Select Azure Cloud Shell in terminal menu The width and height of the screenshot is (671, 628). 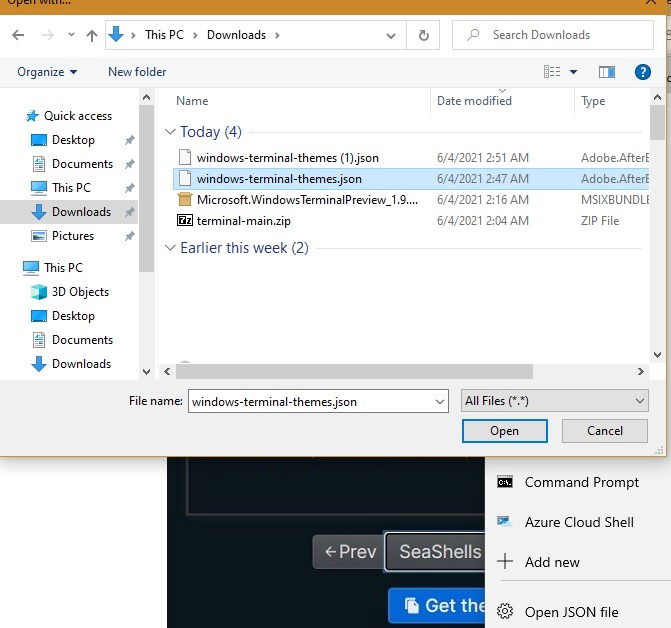[578, 522]
